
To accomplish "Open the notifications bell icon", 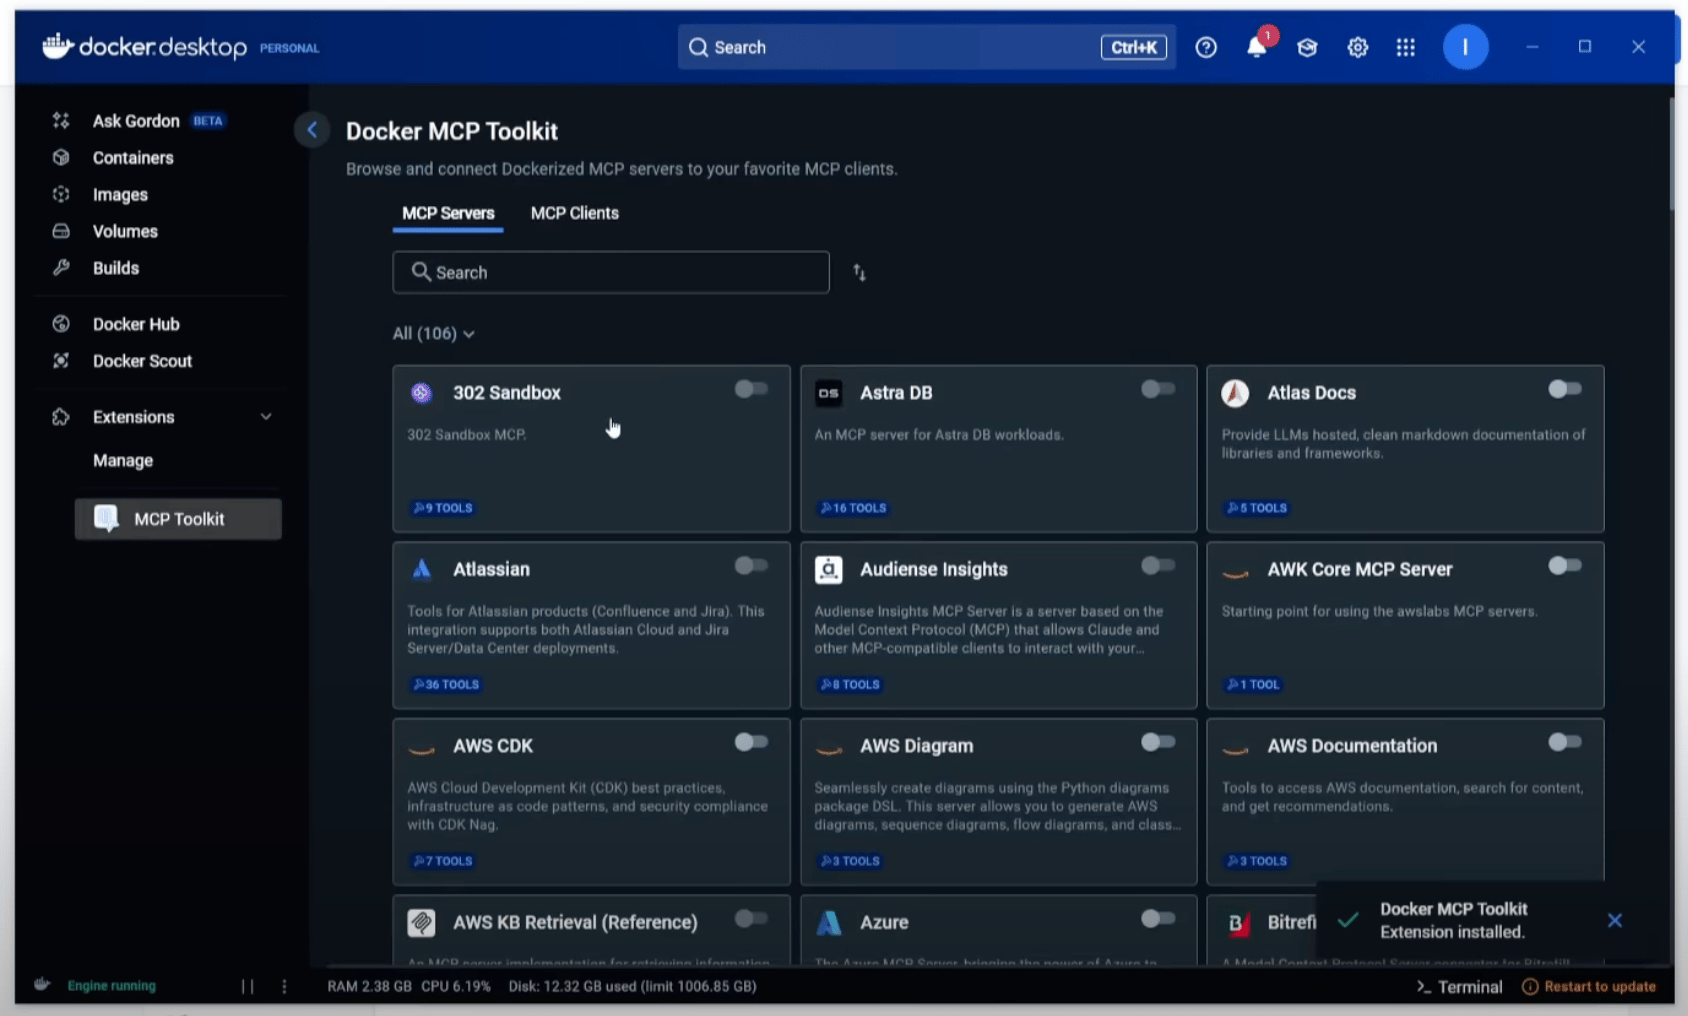I will coord(1257,47).
